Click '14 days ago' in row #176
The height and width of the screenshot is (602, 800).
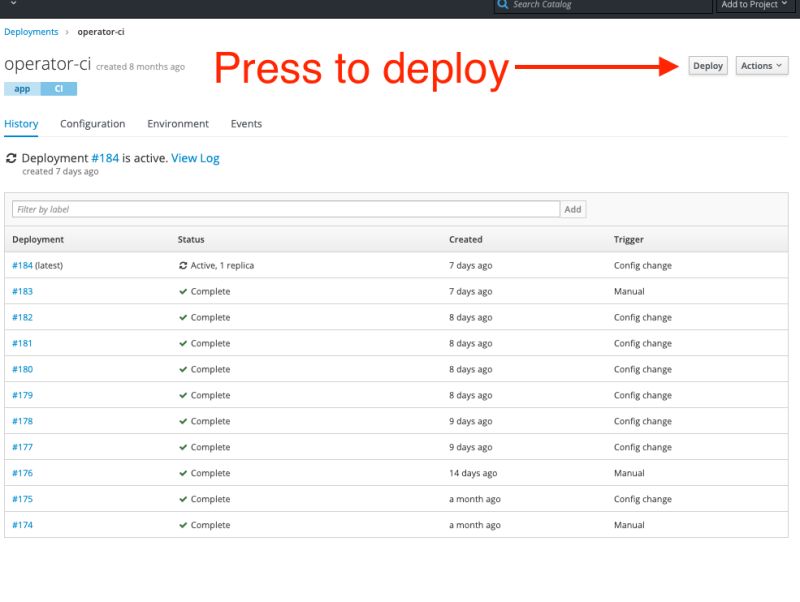[473, 473]
